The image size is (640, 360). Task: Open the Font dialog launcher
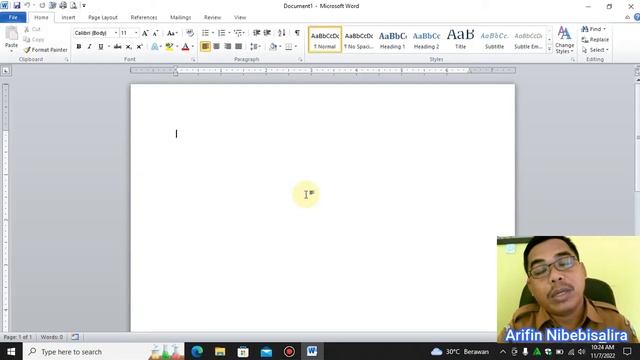point(193,60)
